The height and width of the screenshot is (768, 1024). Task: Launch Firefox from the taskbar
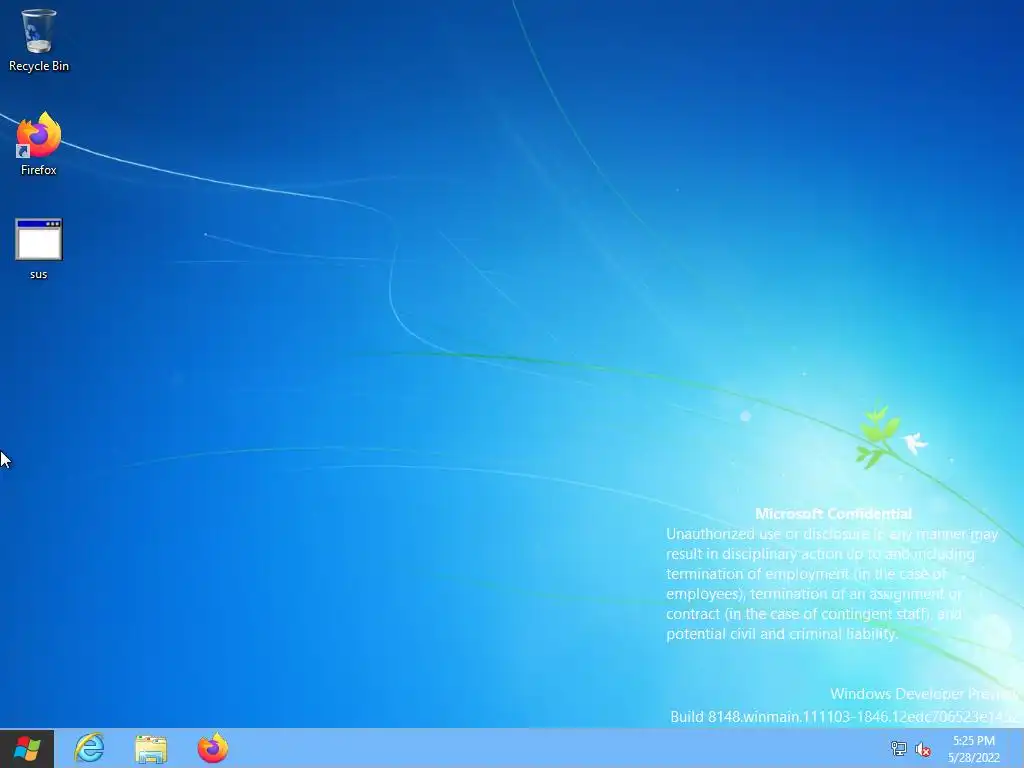[x=213, y=748]
